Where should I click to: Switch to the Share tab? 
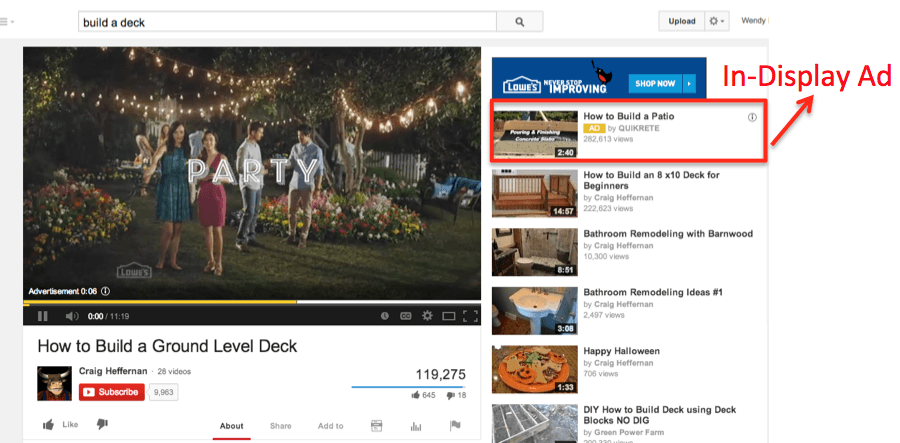click(x=281, y=426)
